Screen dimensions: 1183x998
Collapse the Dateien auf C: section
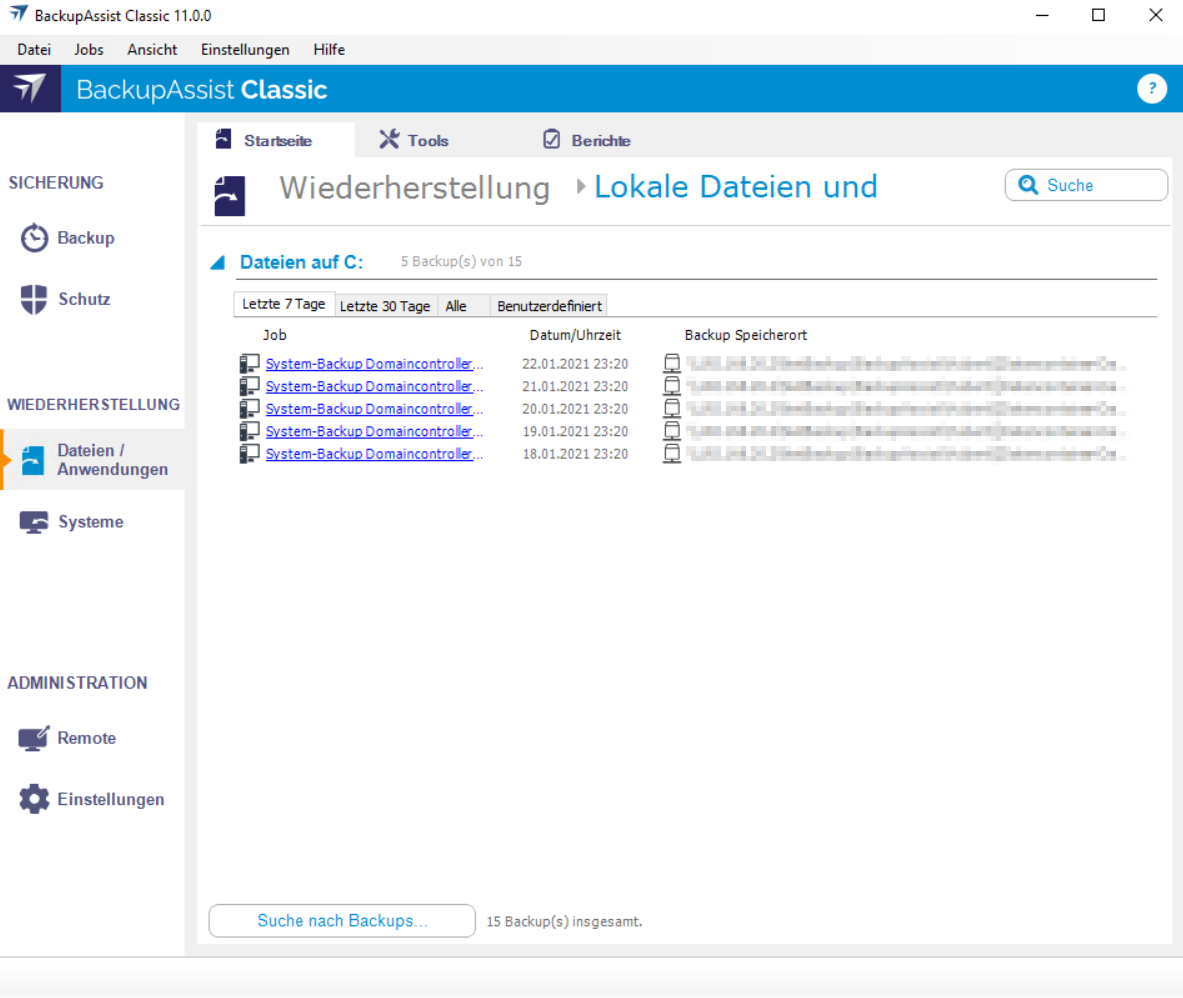tap(217, 263)
